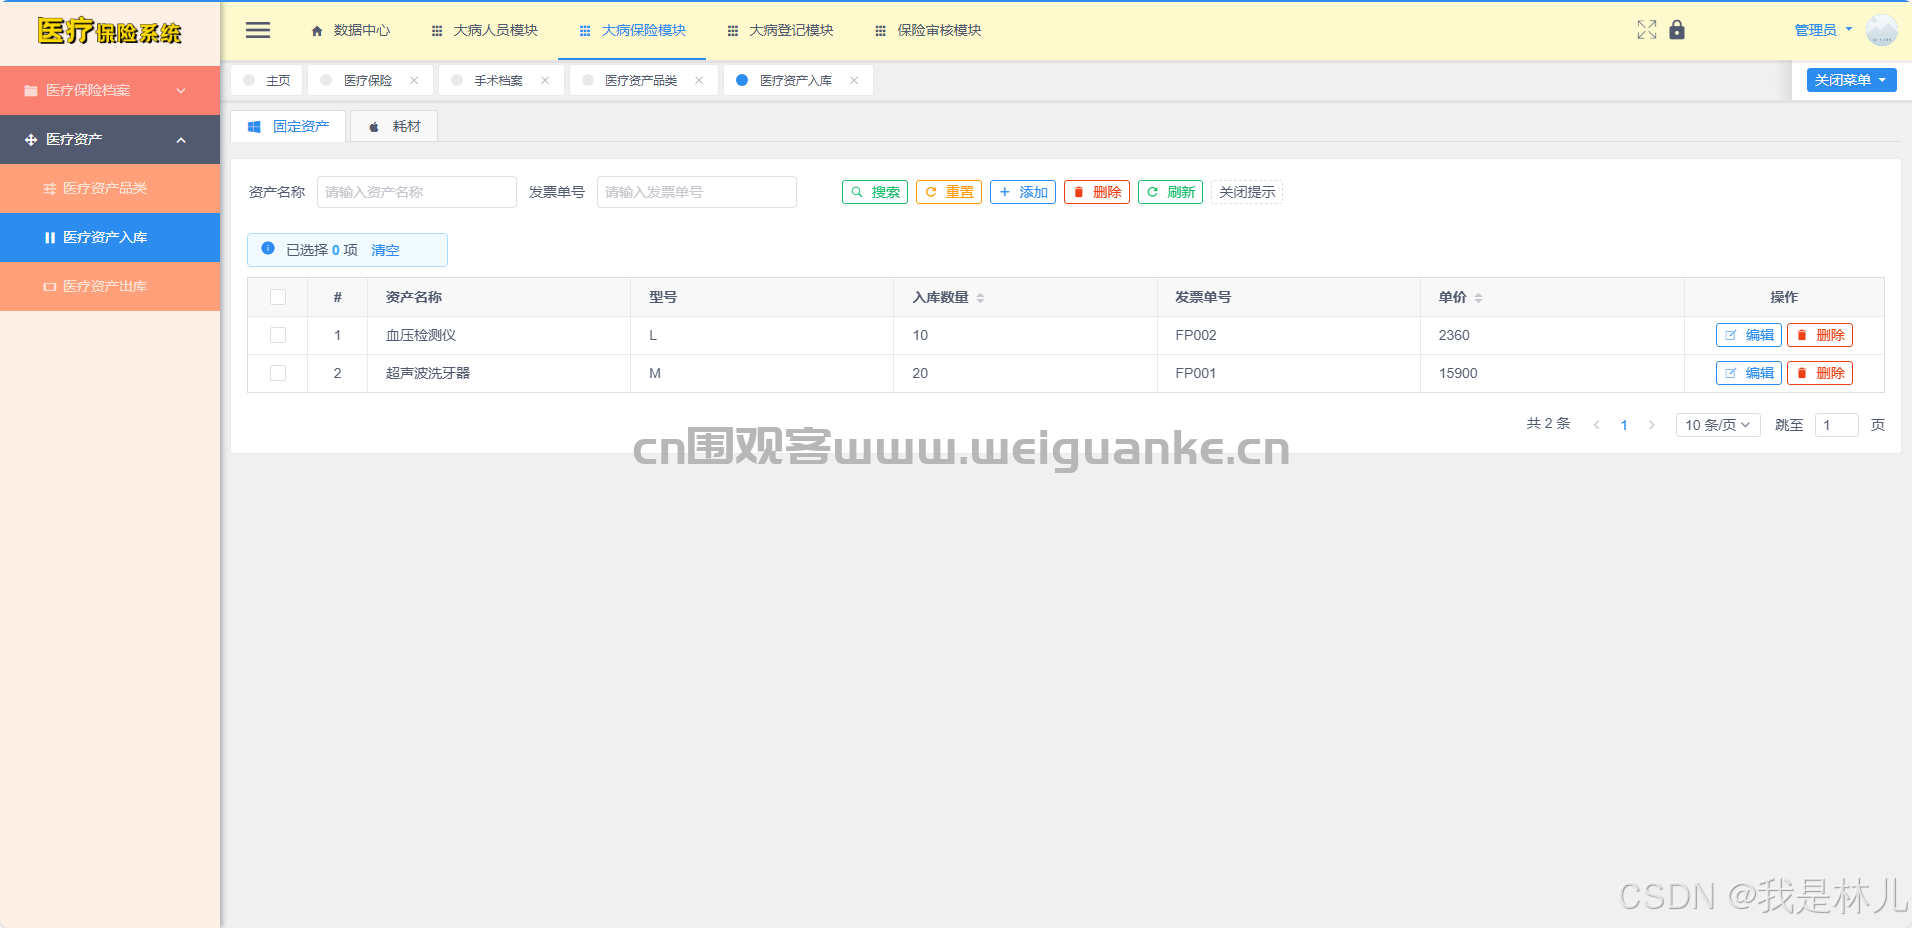1912x928 pixels.
Task: Click the 重置 reset button
Action: (x=949, y=192)
